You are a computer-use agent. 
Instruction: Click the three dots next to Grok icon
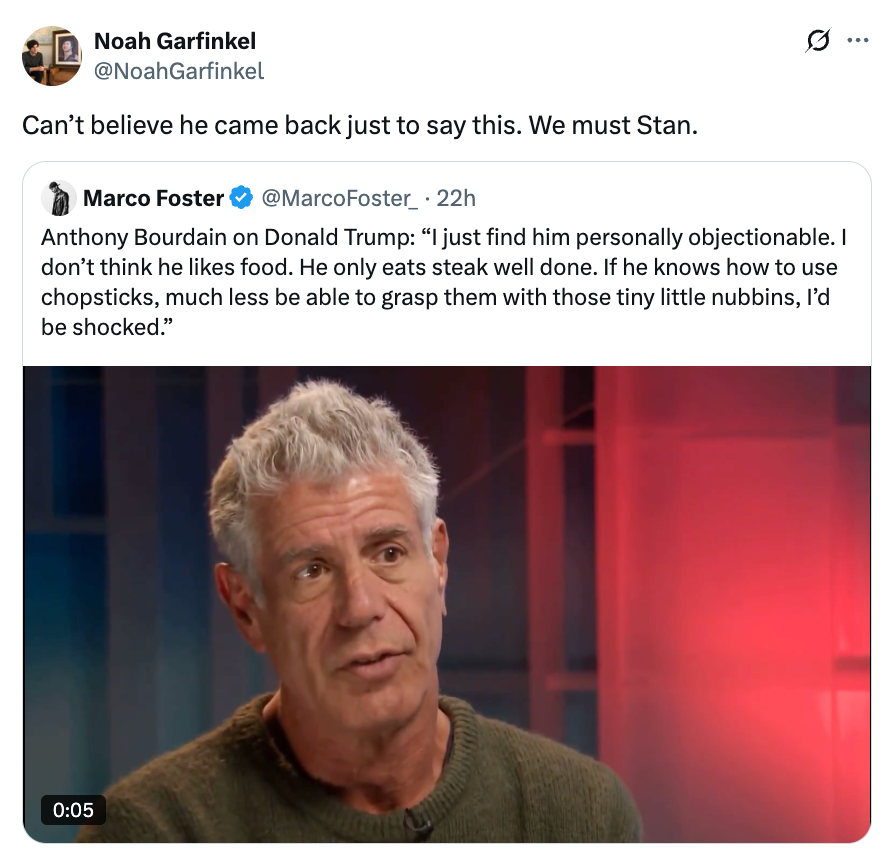tap(857, 37)
